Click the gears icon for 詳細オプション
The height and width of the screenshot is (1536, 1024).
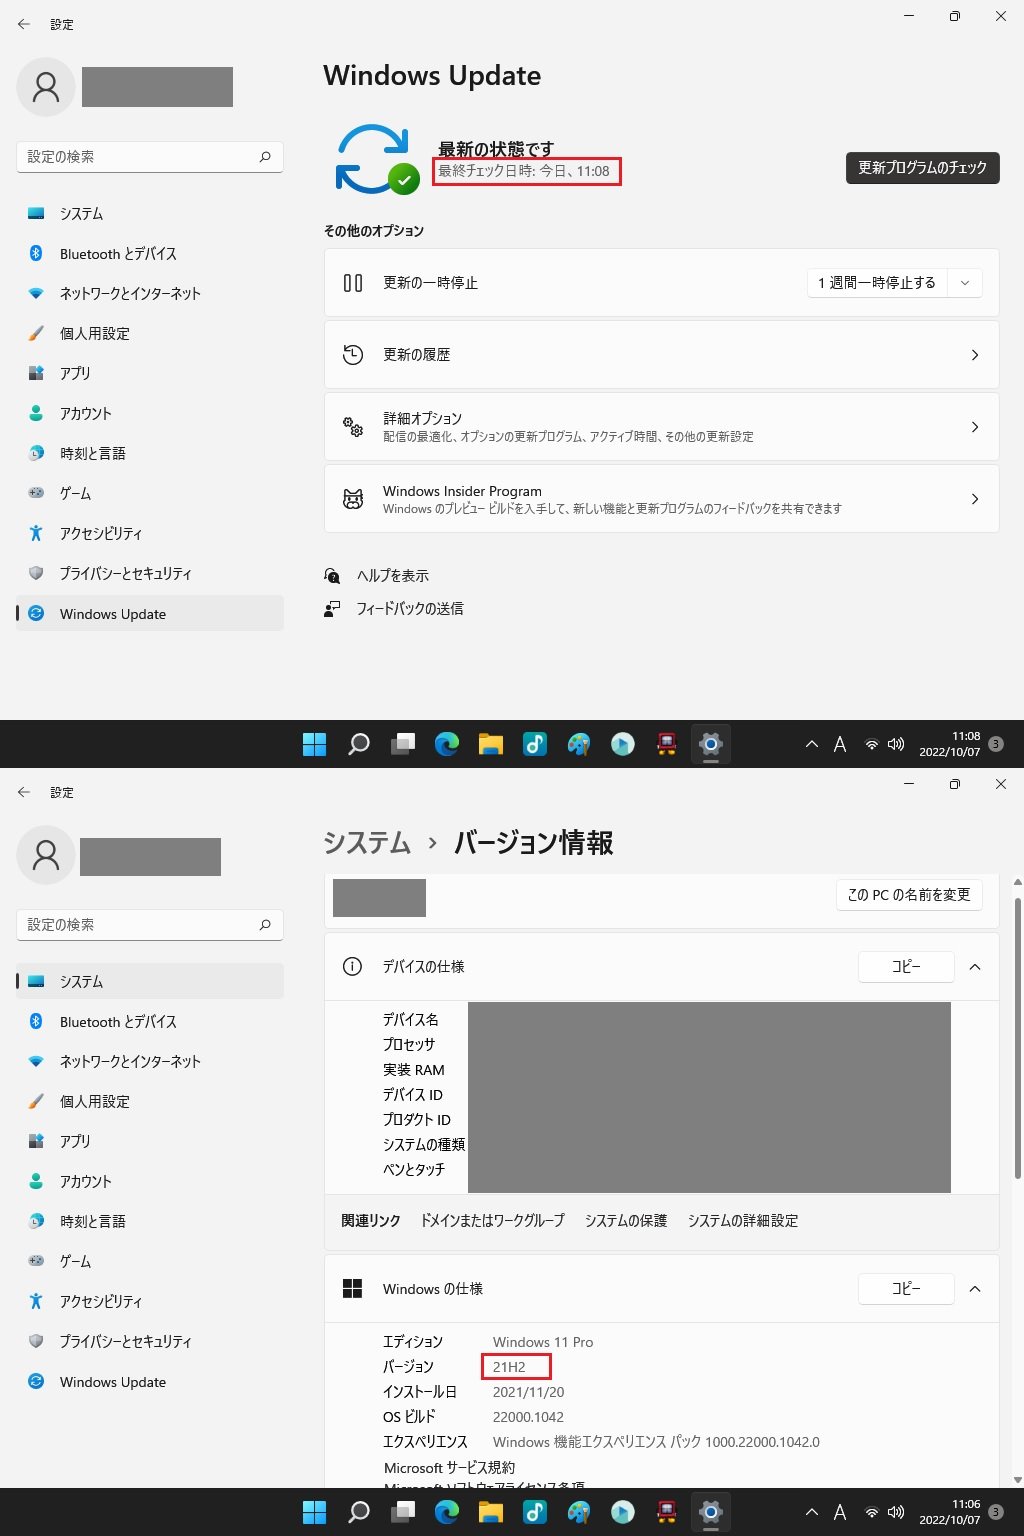[x=353, y=427]
